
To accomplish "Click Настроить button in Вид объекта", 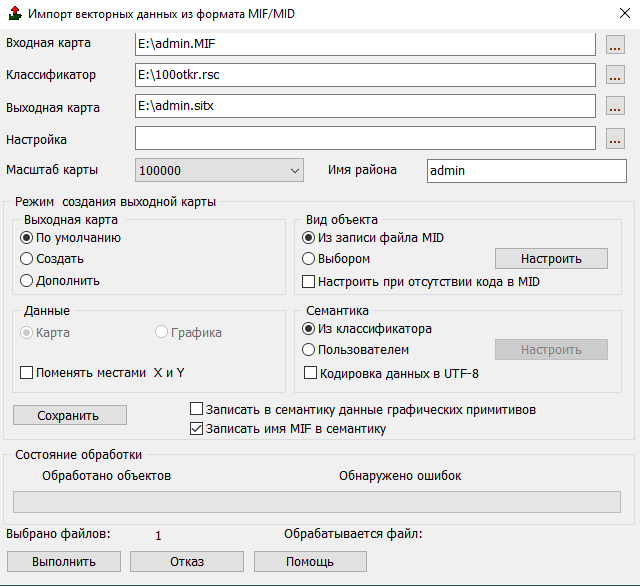I will click(551, 259).
